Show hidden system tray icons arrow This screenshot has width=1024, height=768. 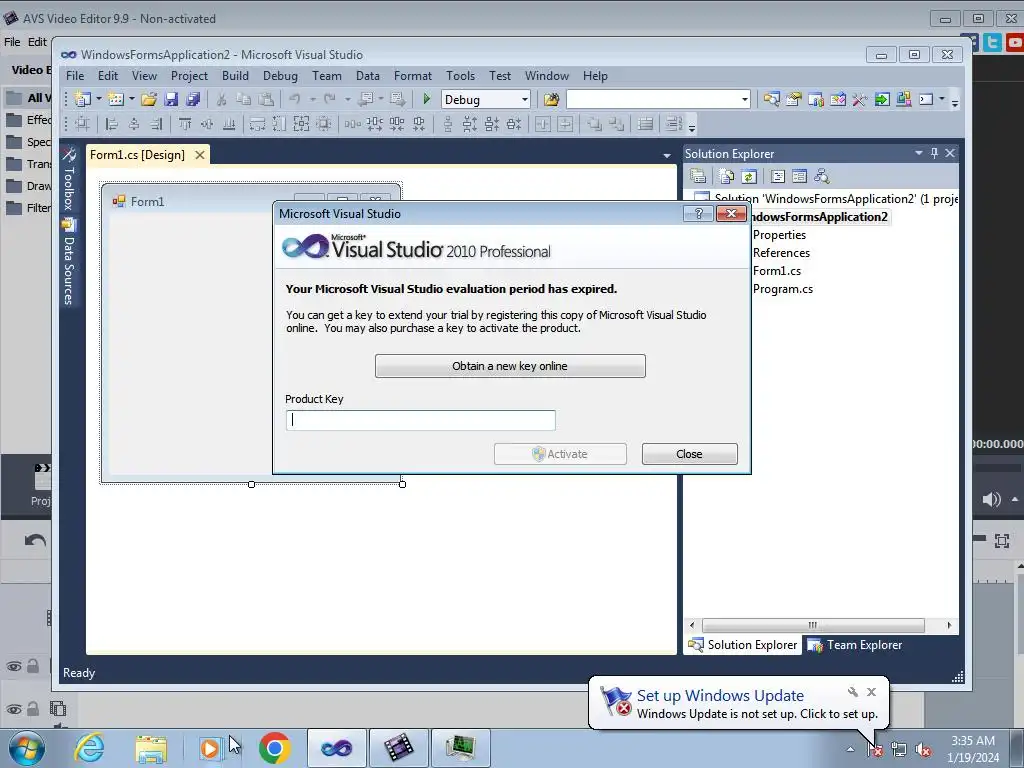(850, 749)
